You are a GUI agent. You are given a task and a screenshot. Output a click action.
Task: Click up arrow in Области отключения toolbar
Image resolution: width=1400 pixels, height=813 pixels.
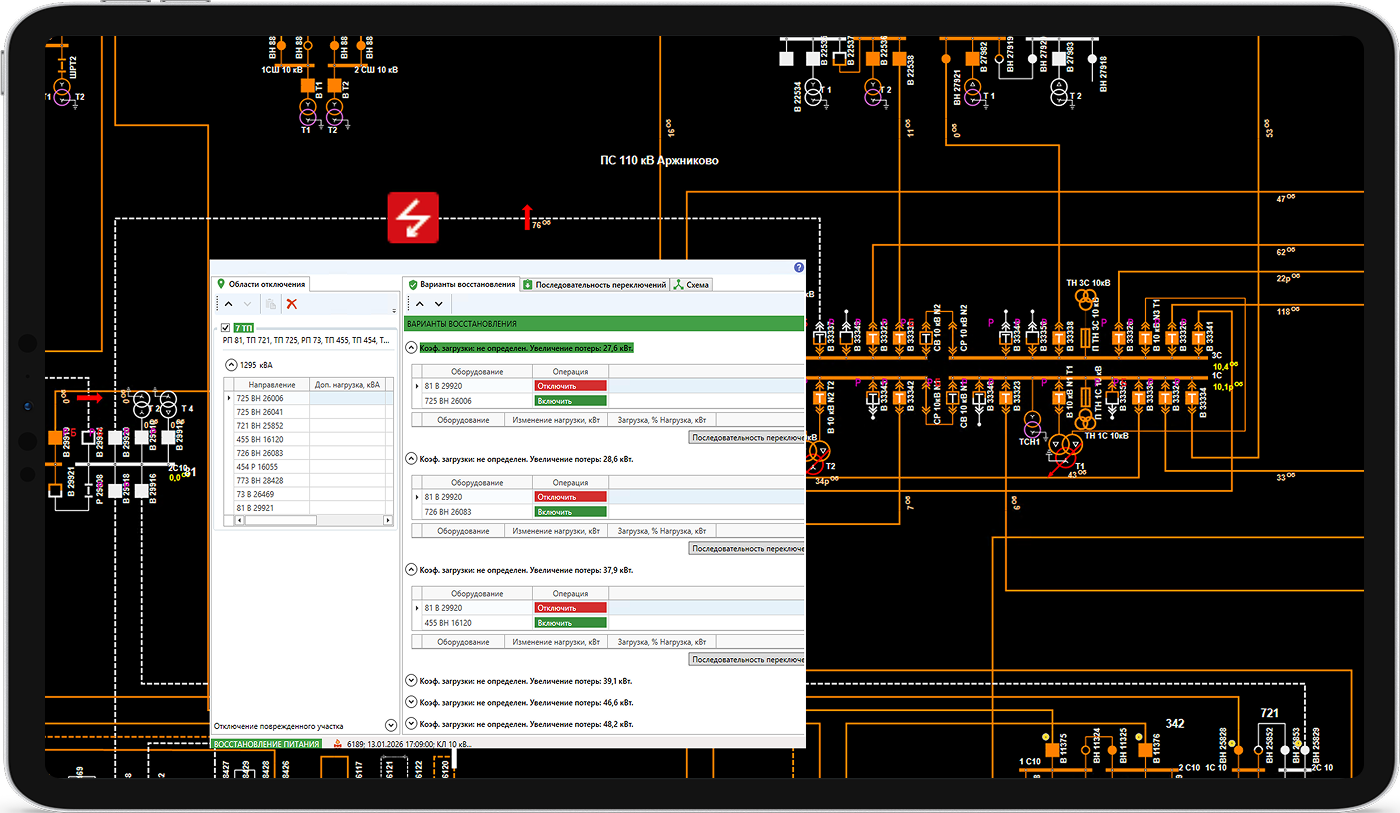point(227,304)
